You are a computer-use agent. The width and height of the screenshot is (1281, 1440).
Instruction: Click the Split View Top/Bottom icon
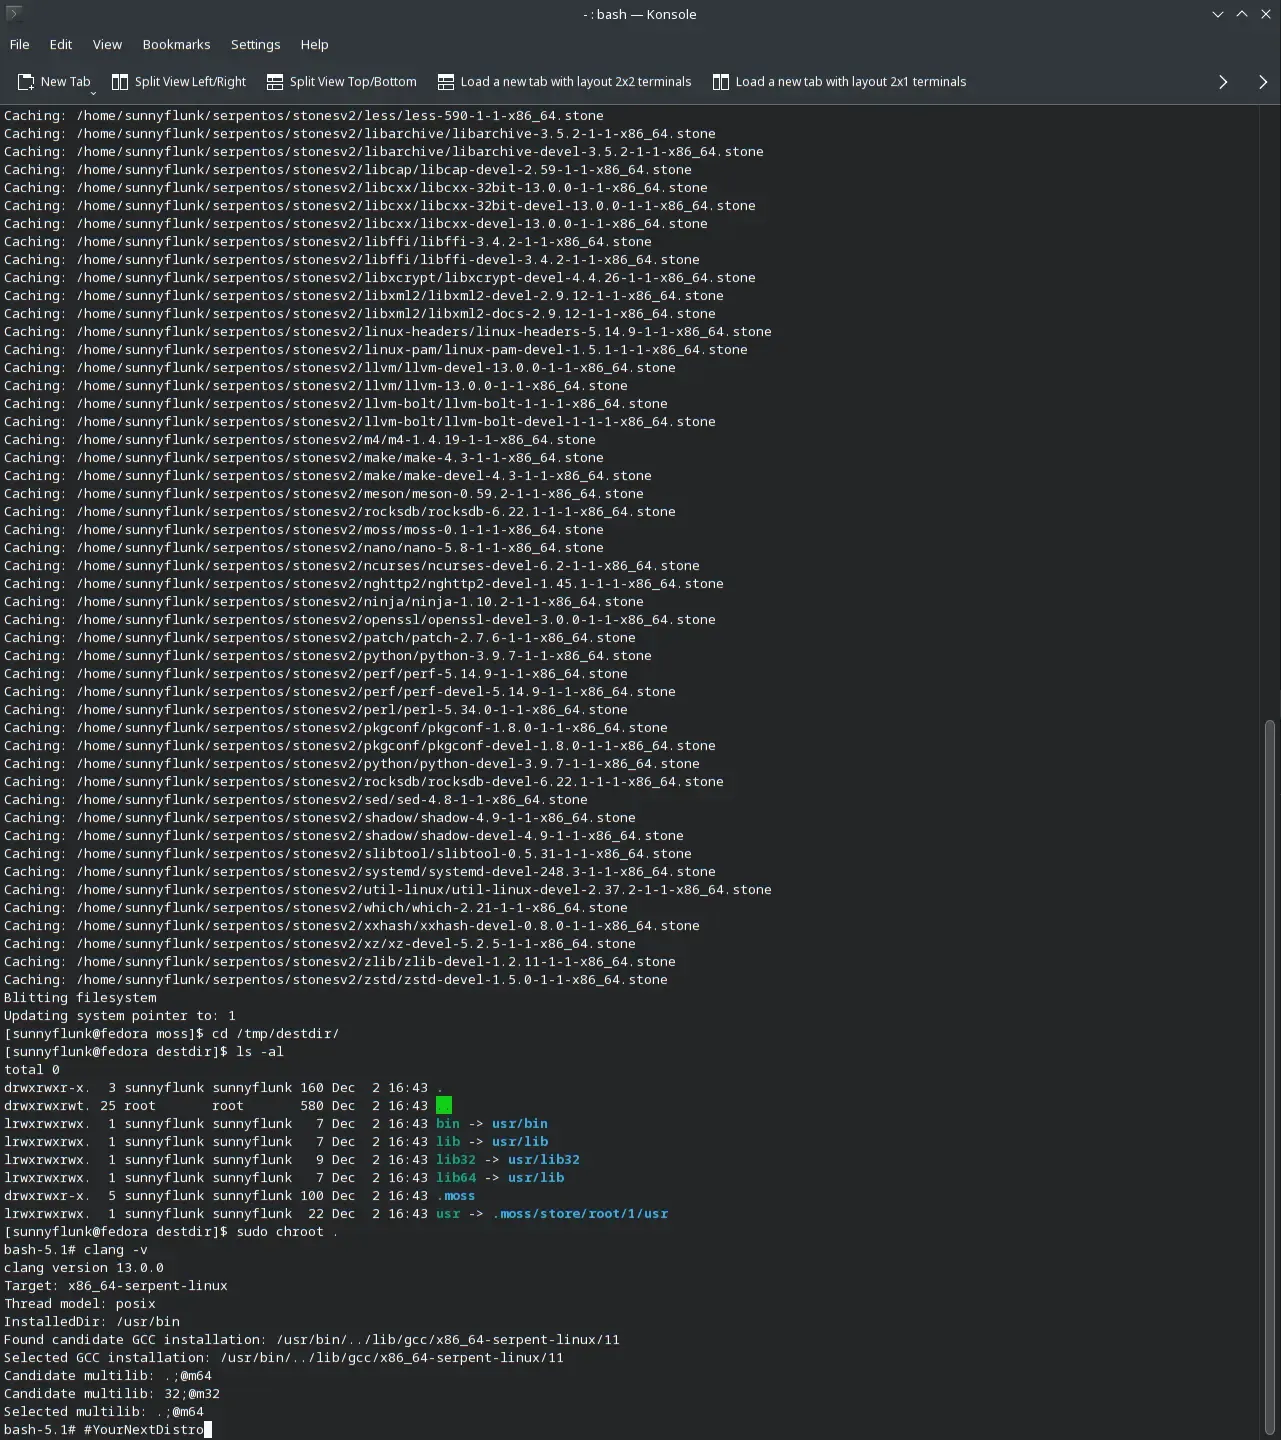click(x=275, y=82)
